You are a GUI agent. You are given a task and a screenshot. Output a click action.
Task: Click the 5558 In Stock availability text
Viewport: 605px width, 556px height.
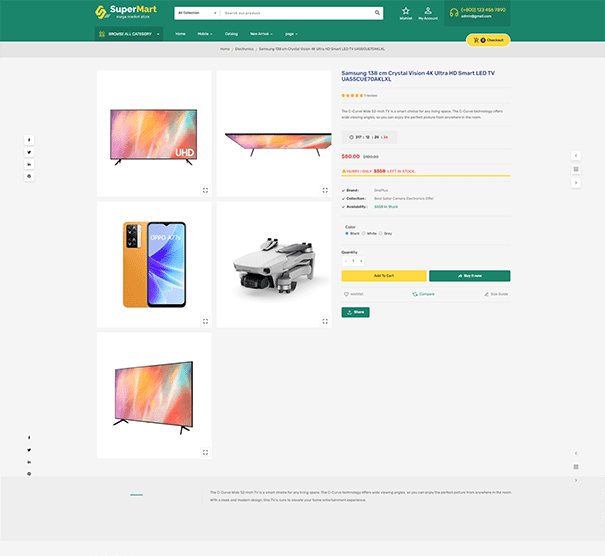tap(386, 207)
